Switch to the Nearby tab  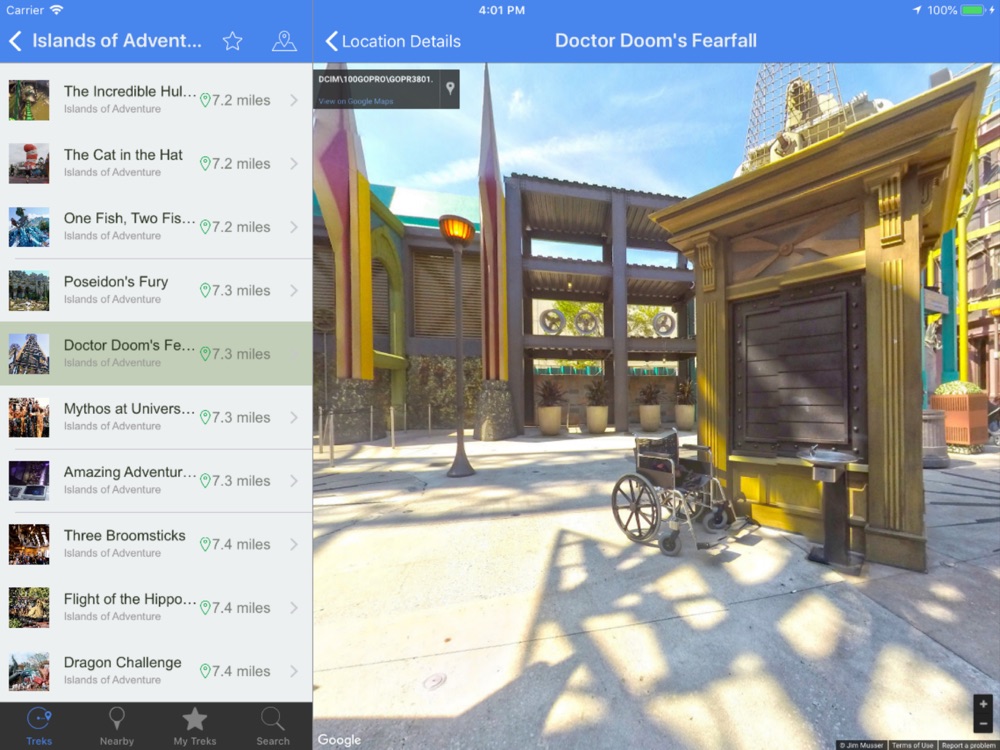point(117,726)
